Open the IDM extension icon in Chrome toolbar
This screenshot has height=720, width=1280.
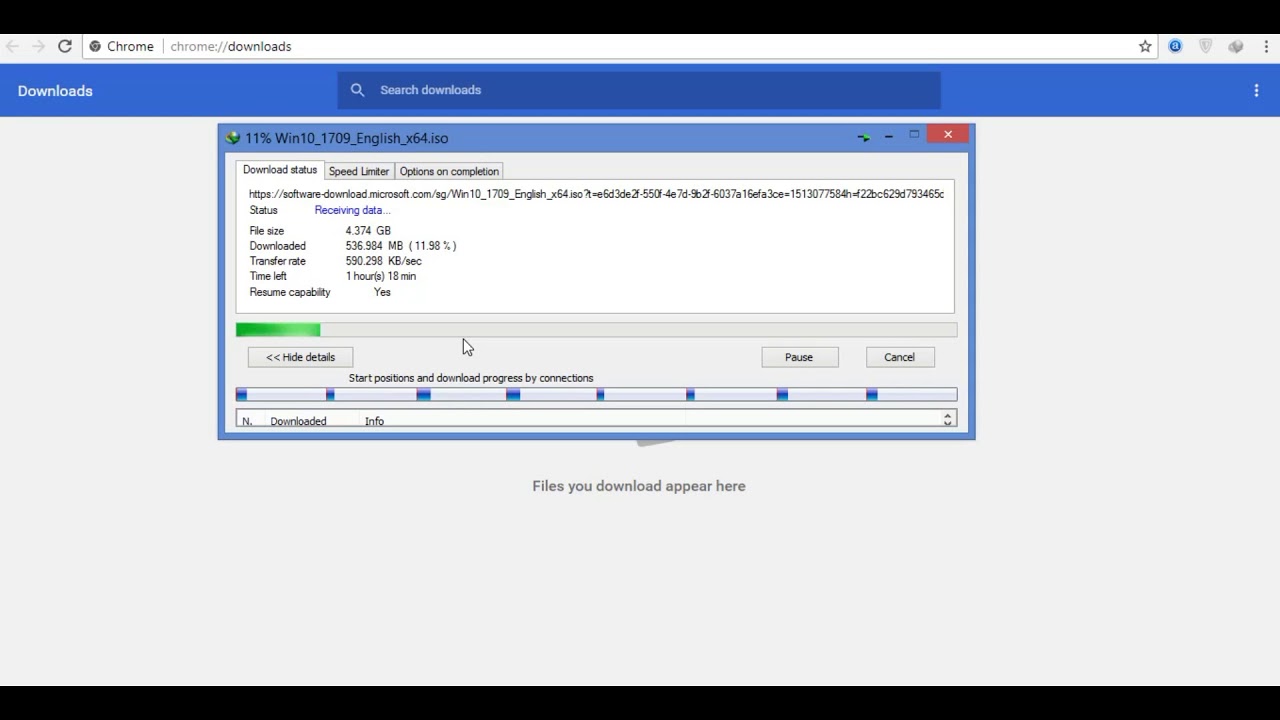1236,46
